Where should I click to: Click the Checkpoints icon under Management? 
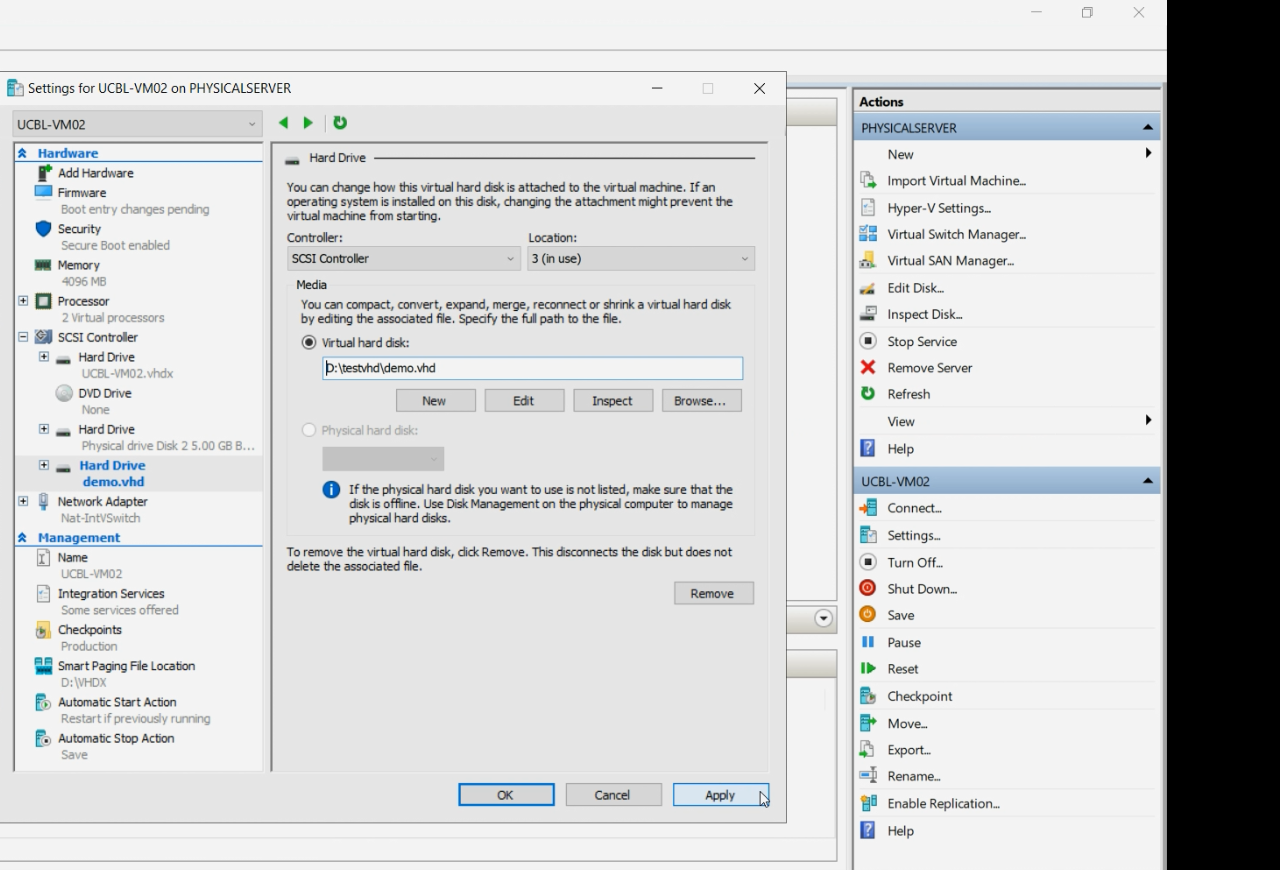[x=43, y=630]
